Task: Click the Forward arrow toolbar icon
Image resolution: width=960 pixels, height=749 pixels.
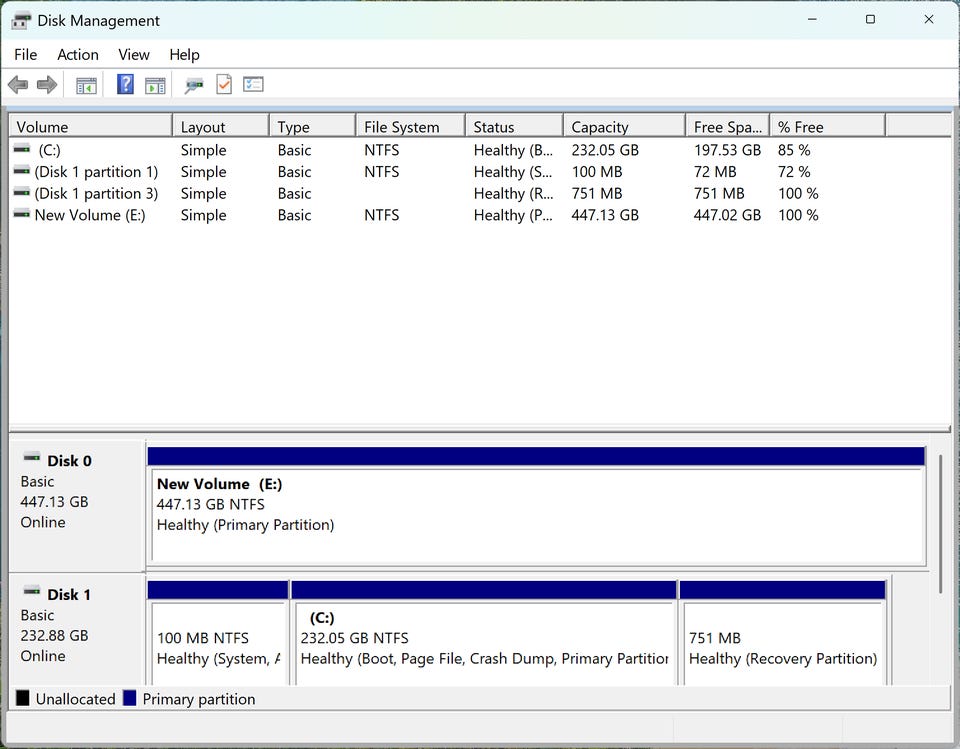Action: click(46, 85)
